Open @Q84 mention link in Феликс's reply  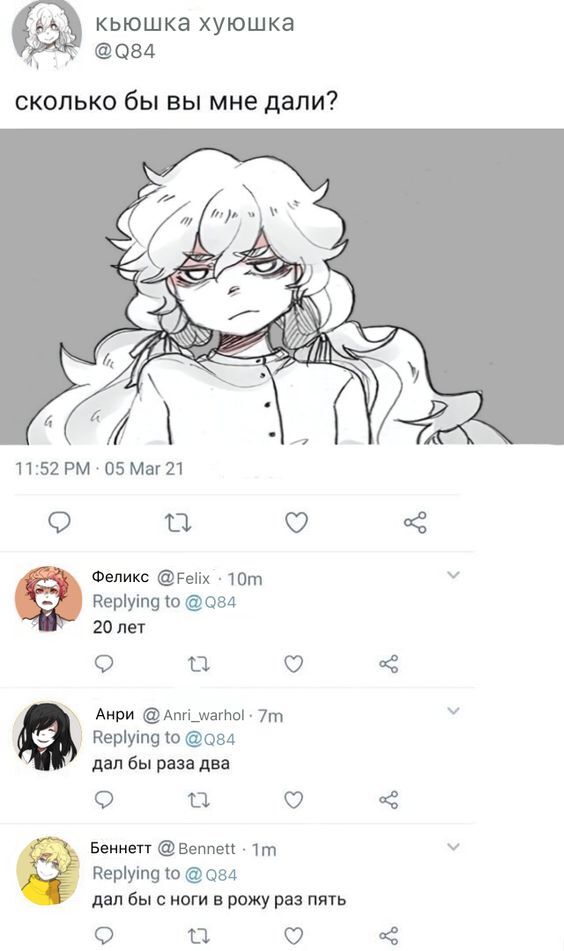(210, 602)
